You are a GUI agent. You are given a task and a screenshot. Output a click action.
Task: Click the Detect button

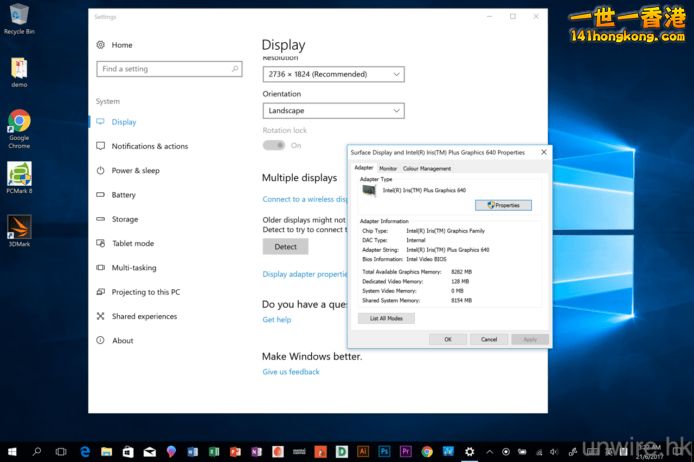click(x=285, y=246)
